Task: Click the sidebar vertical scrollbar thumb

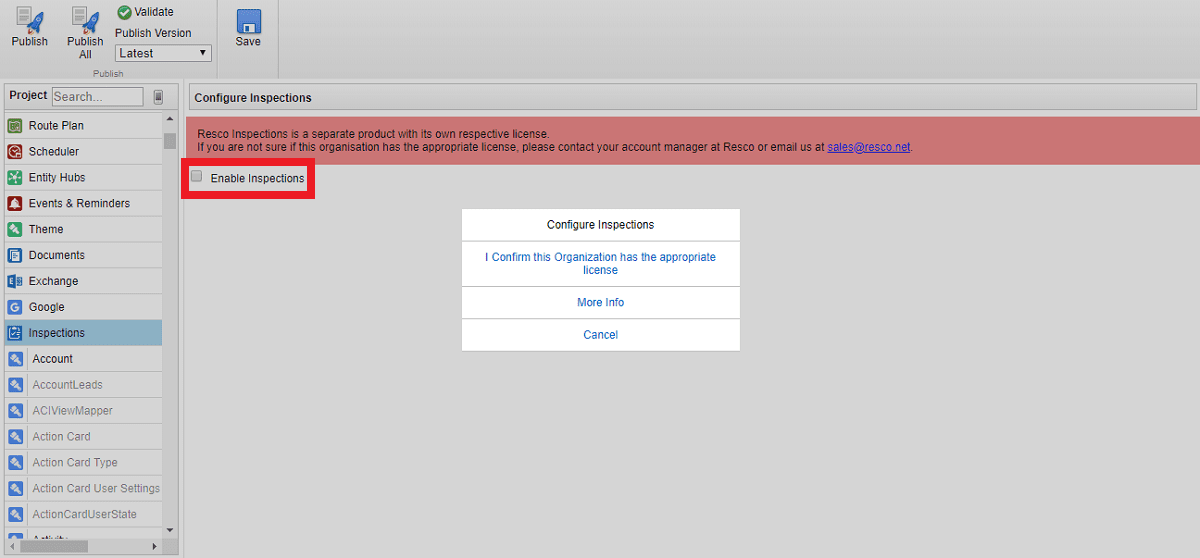Action: (x=170, y=141)
